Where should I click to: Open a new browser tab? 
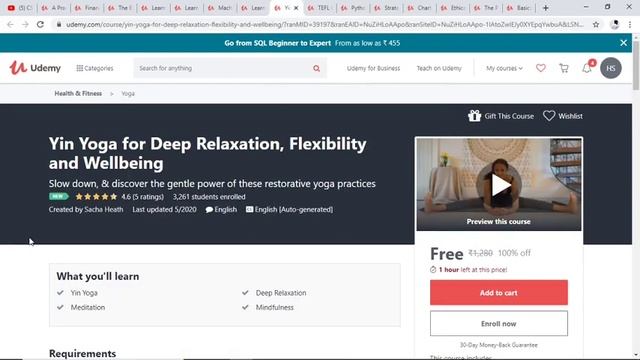[546, 8]
